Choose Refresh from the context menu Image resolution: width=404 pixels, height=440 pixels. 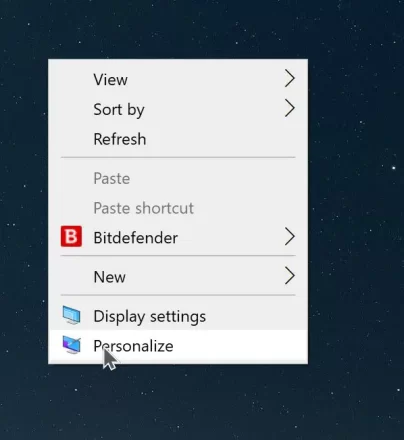point(178,139)
